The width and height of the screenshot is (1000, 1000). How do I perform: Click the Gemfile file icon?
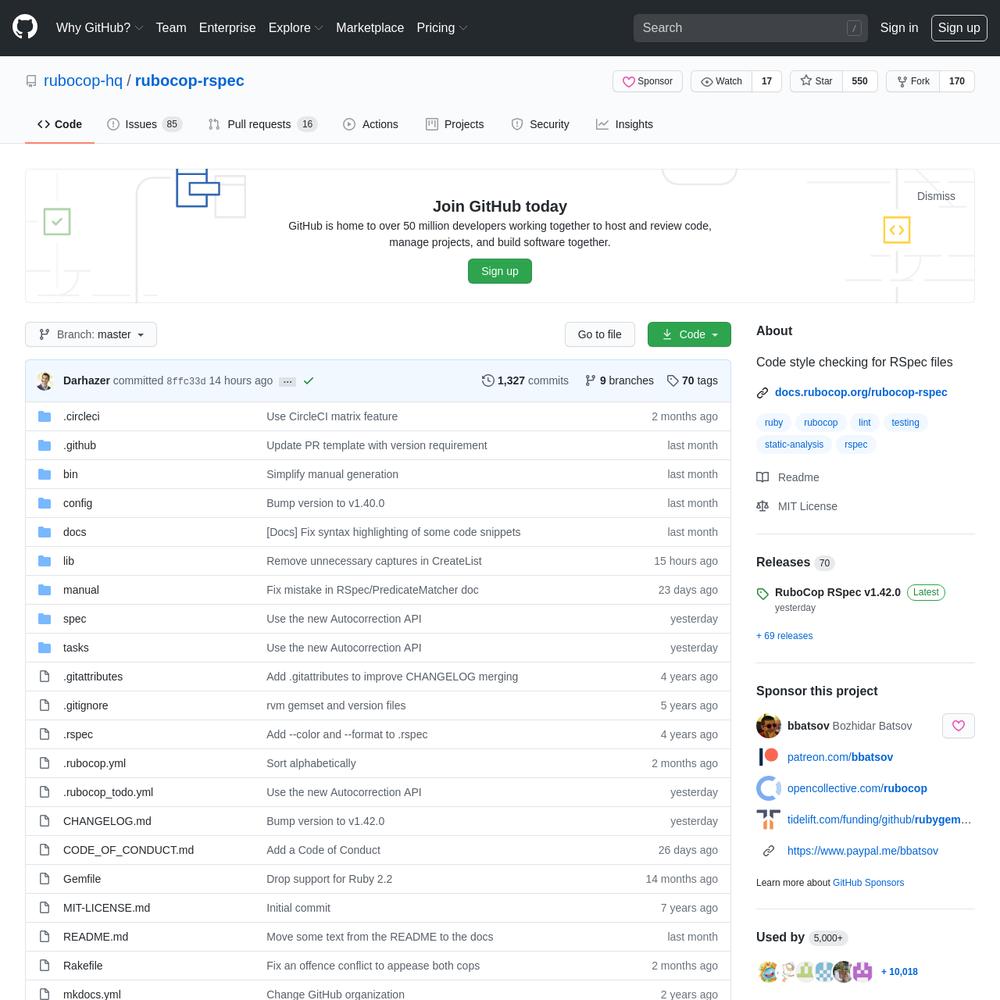pyautogui.click(x=45, y=879)
